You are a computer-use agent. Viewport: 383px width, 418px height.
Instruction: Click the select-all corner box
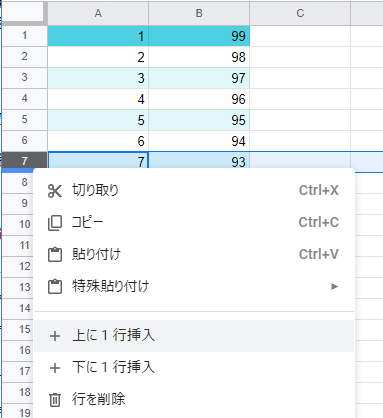click(23, 13)
